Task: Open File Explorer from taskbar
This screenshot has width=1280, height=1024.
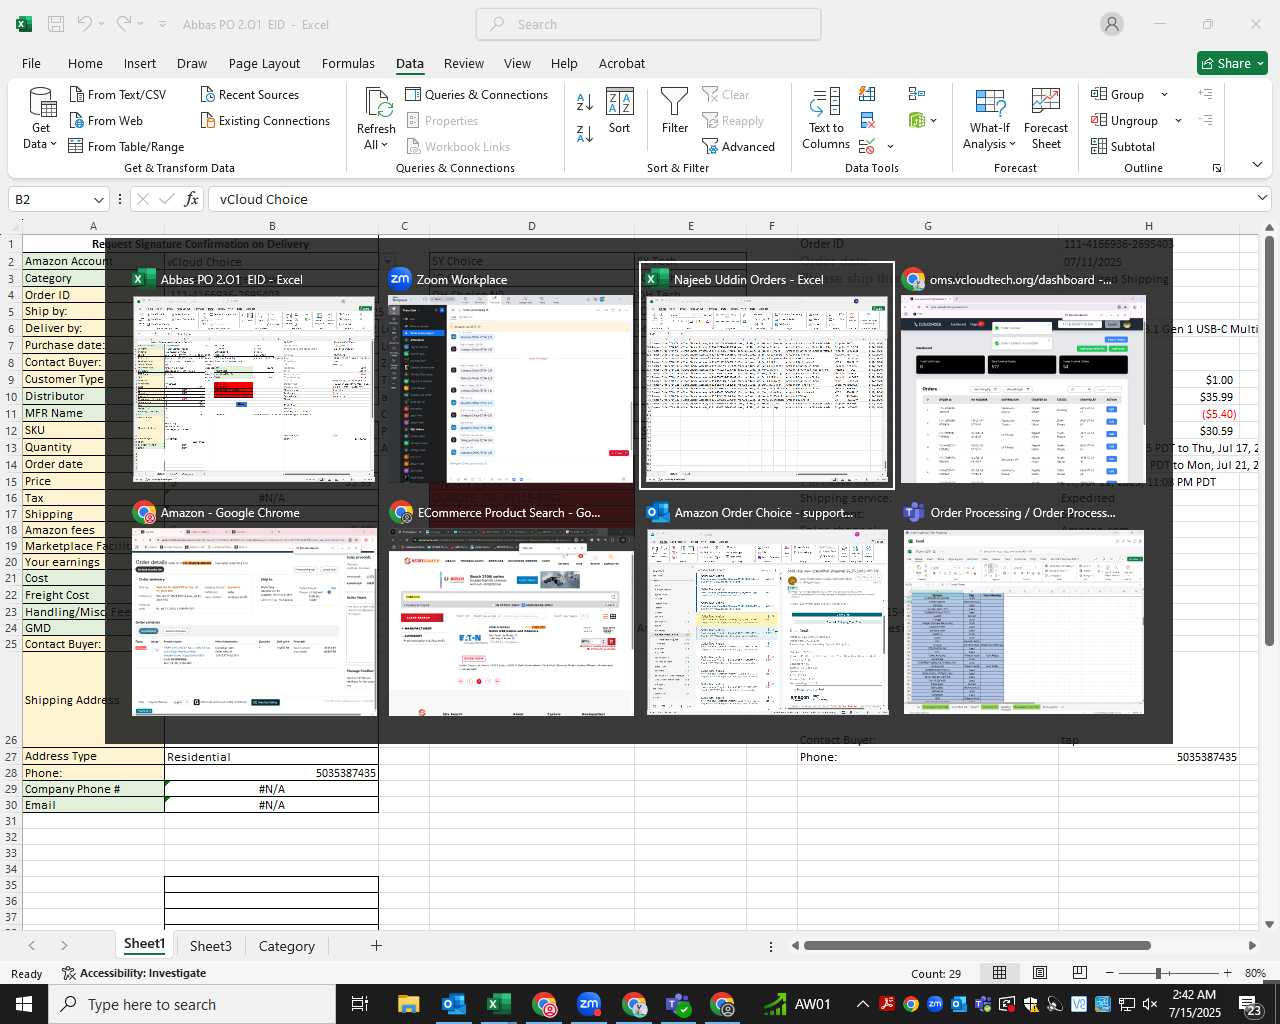Action: tap(409, 1004)
